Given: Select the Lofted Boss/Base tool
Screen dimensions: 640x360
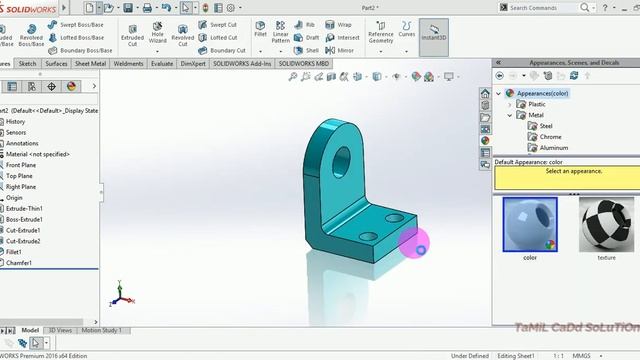Looking at the screenshot, I should (x=76, y=38).
